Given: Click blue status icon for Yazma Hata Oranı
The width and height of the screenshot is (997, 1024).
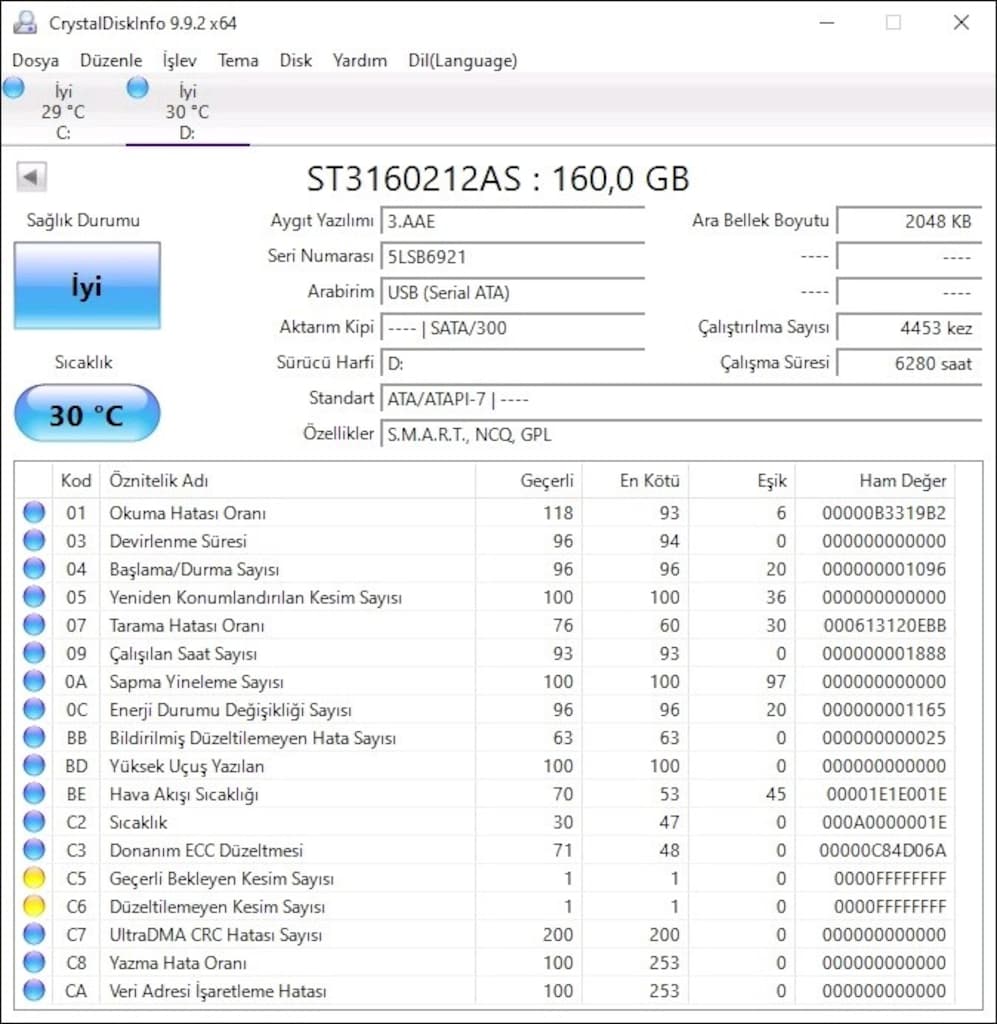Looking at the screenshot, I should (x=34, y=962).
